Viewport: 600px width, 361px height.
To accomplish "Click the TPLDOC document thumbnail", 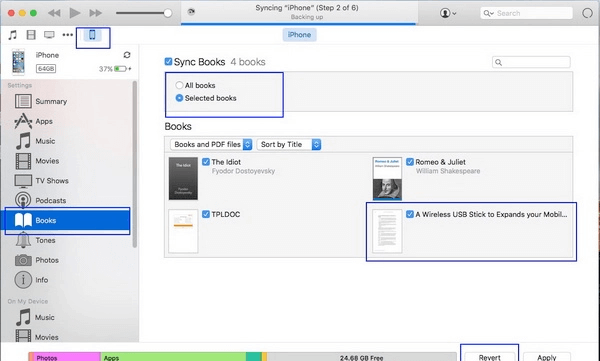I will [x=183, y=231].
